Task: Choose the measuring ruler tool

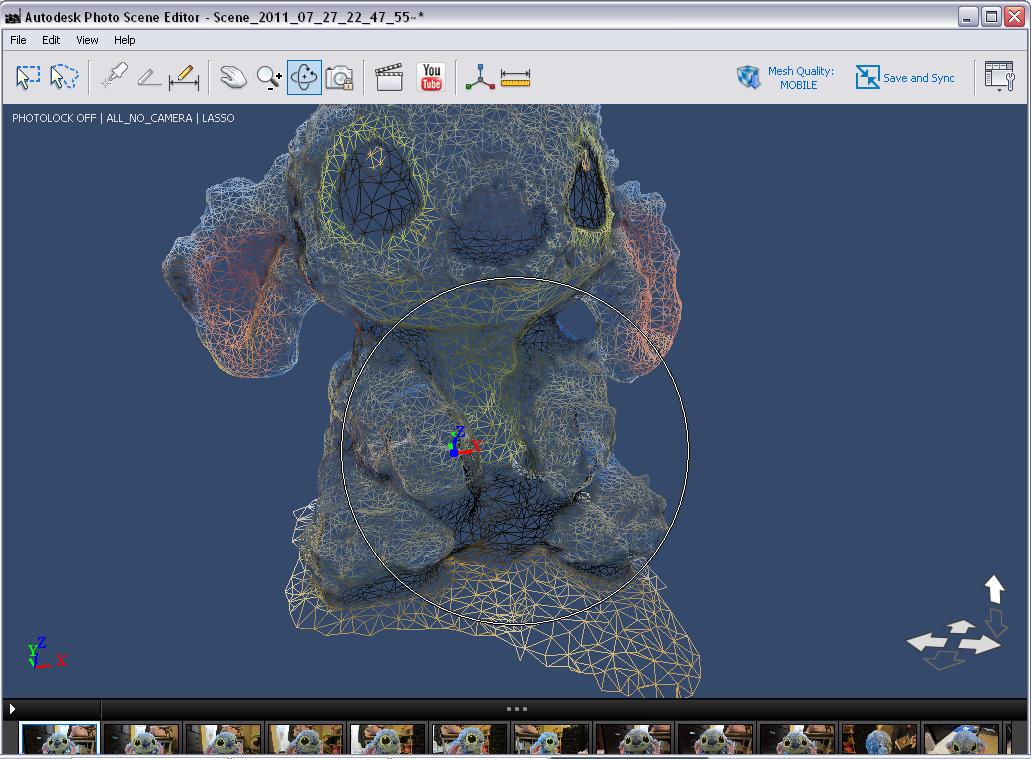Action: pyautogui.click(x=515, y=77)
